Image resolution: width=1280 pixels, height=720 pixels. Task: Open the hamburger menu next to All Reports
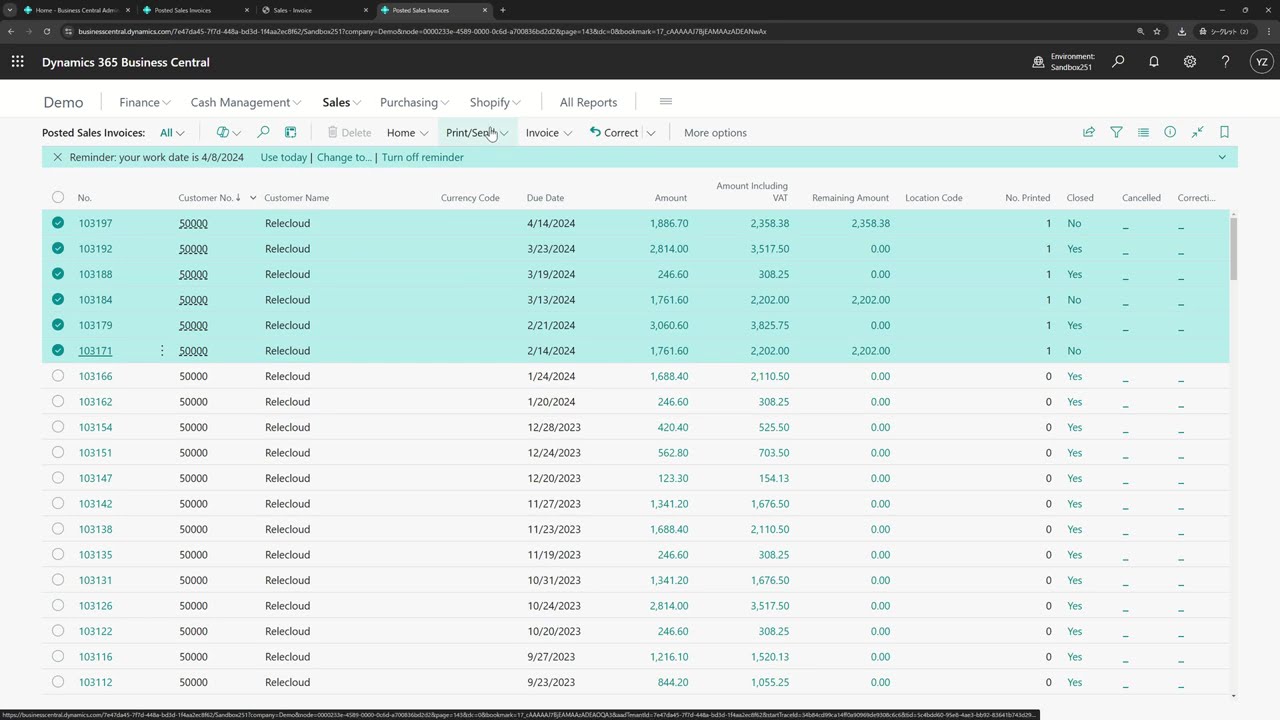(x=666, y=102)
